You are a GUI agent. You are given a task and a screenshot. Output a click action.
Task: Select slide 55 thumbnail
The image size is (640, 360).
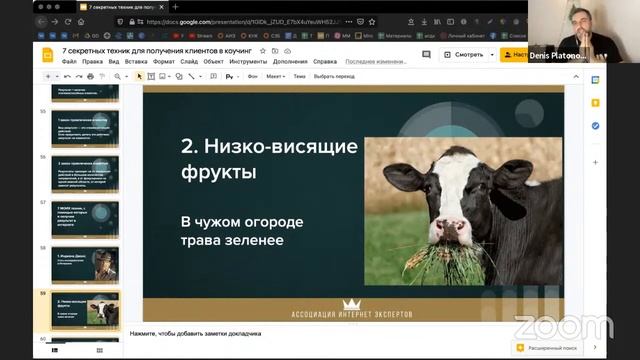pos(85,129)
